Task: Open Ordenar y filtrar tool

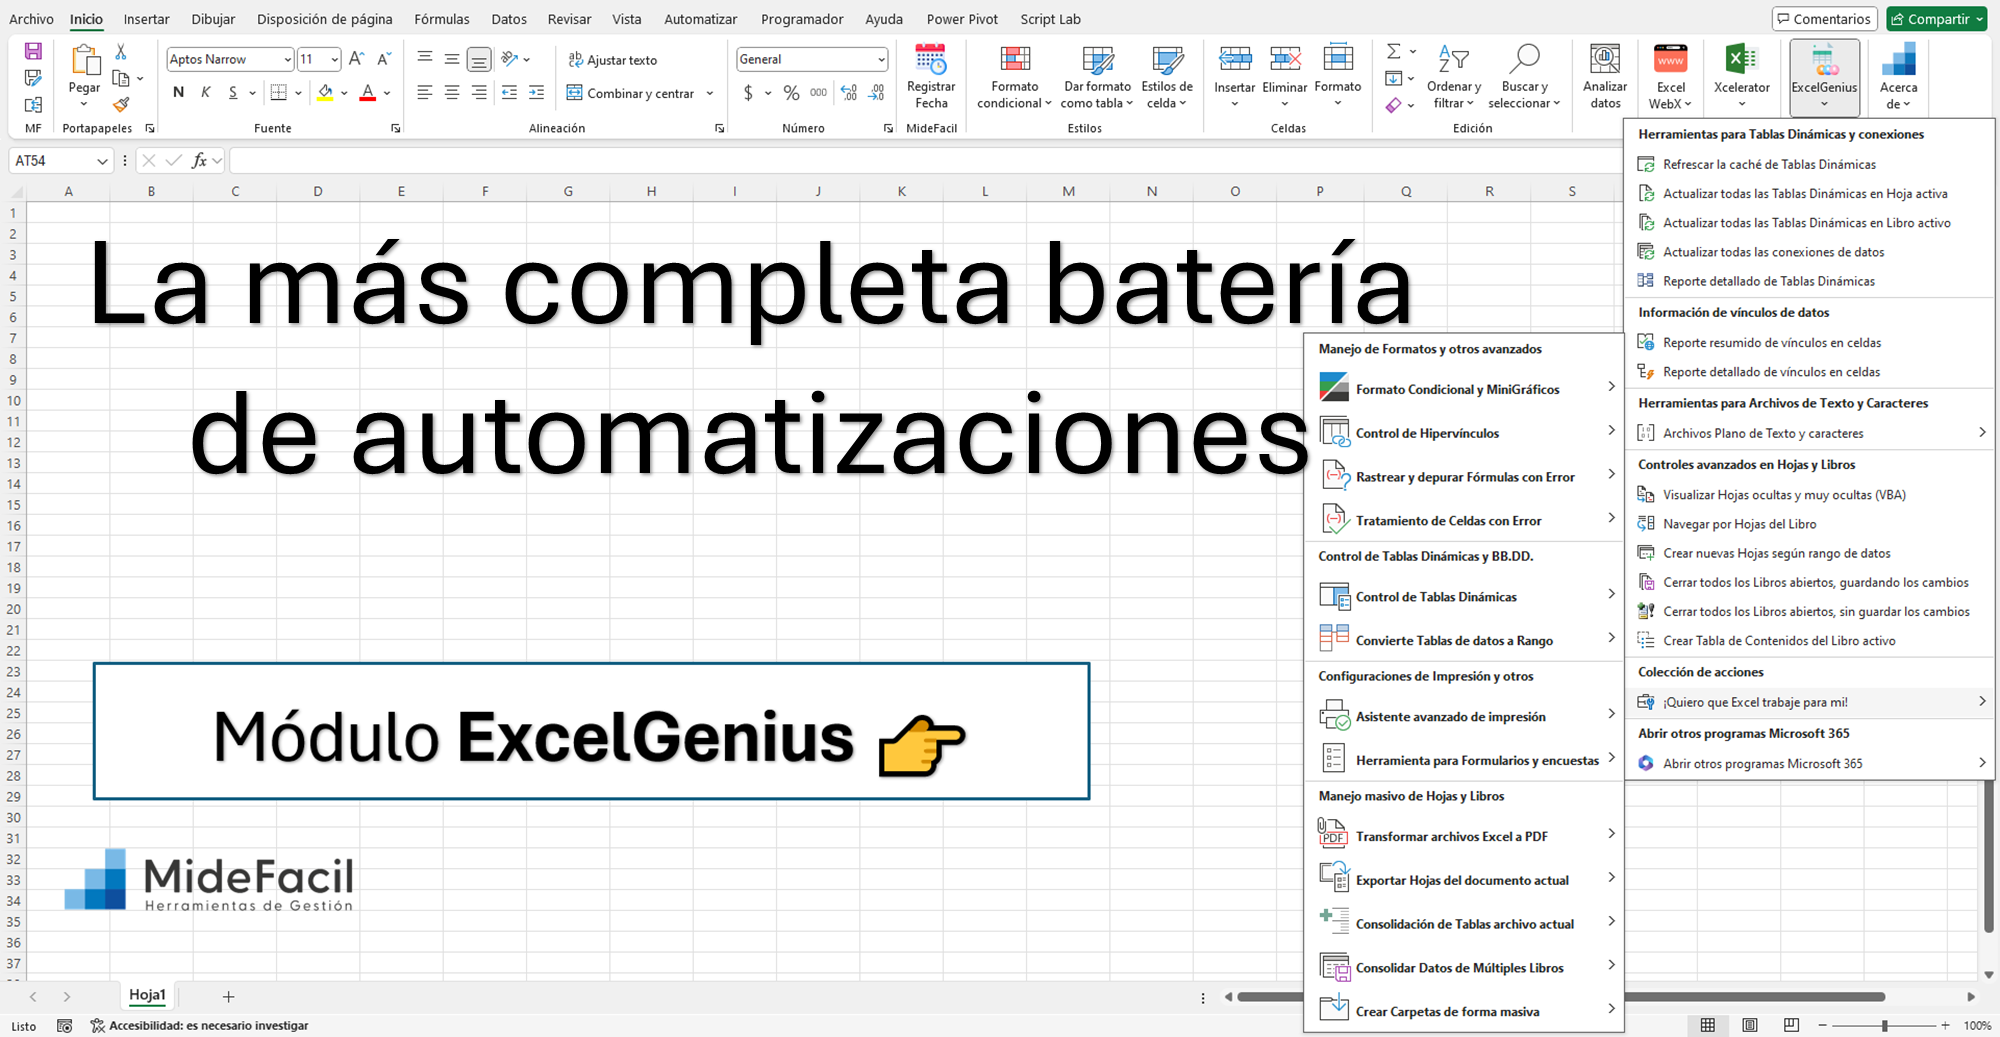Action: tap(1453, 76)
